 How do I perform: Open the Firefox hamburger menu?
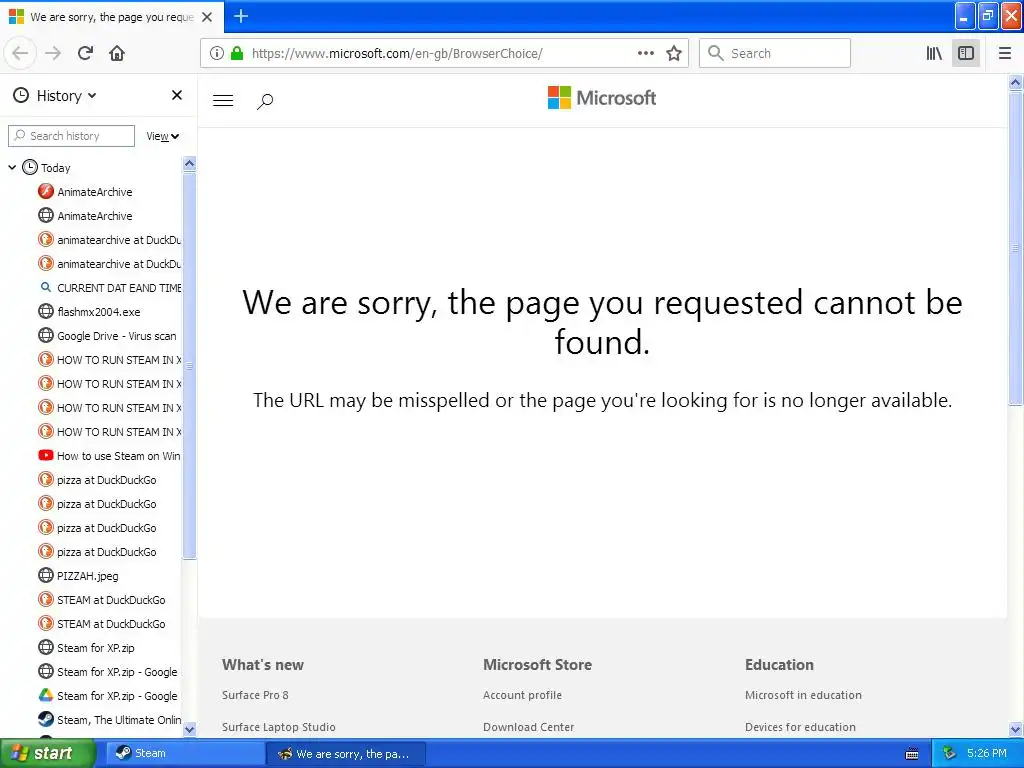click(x=1005, y=54)
